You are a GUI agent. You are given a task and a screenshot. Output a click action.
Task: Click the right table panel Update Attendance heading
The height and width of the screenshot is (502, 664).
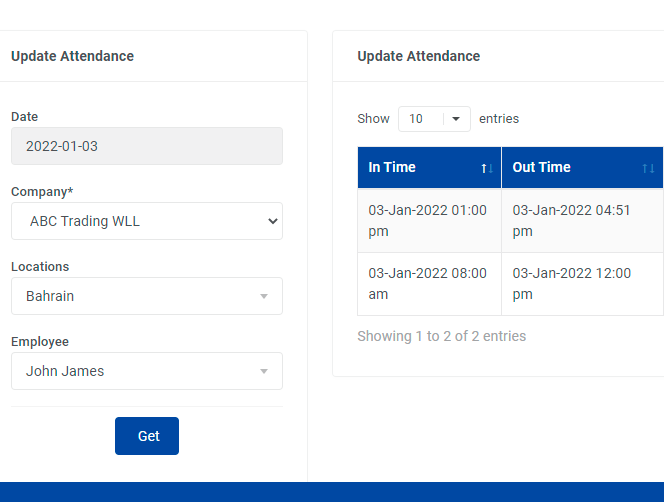click(418, 56)
